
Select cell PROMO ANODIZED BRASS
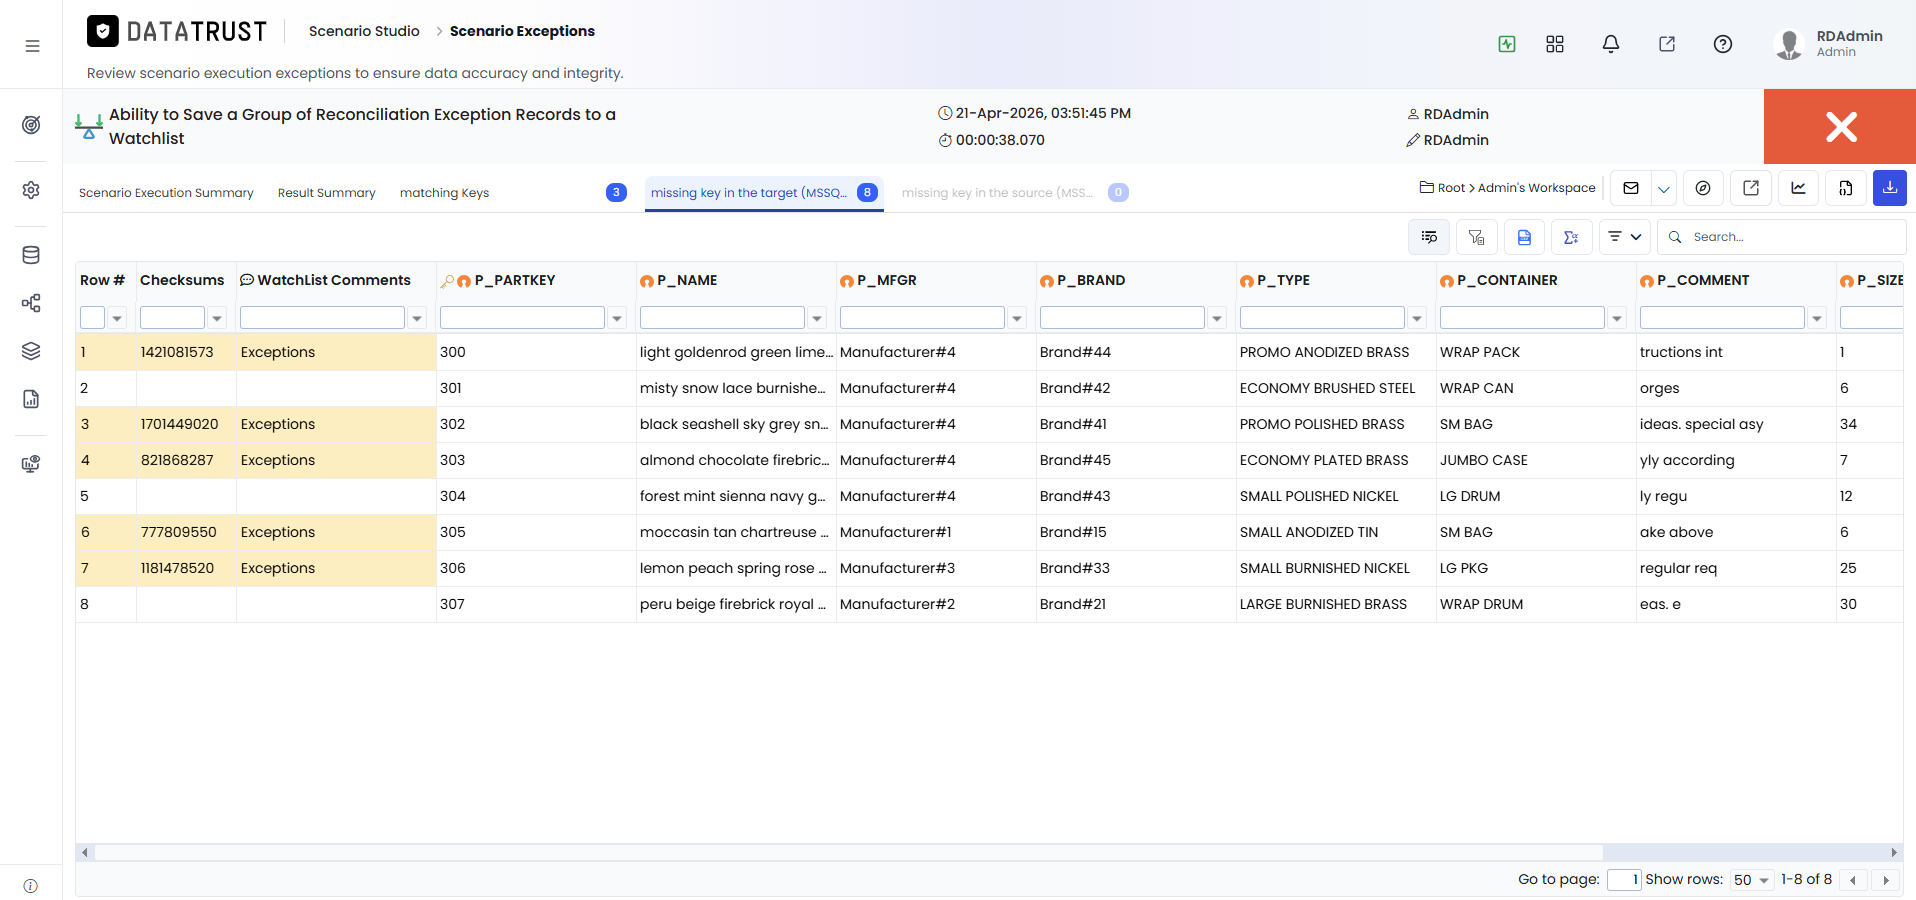(x=1336, y=352)
